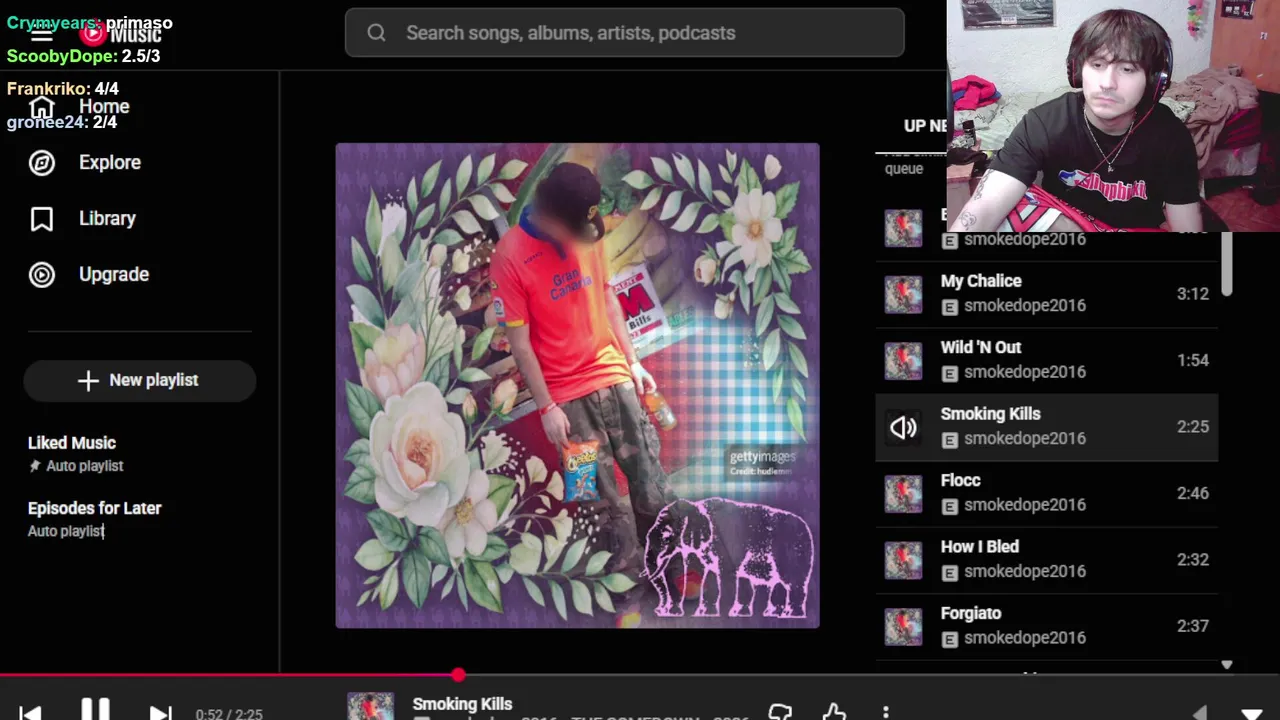The height and width of the screenshot is (720, 1280).
Task: Click the player bar song thumbnail
Action: click(370, 706)
